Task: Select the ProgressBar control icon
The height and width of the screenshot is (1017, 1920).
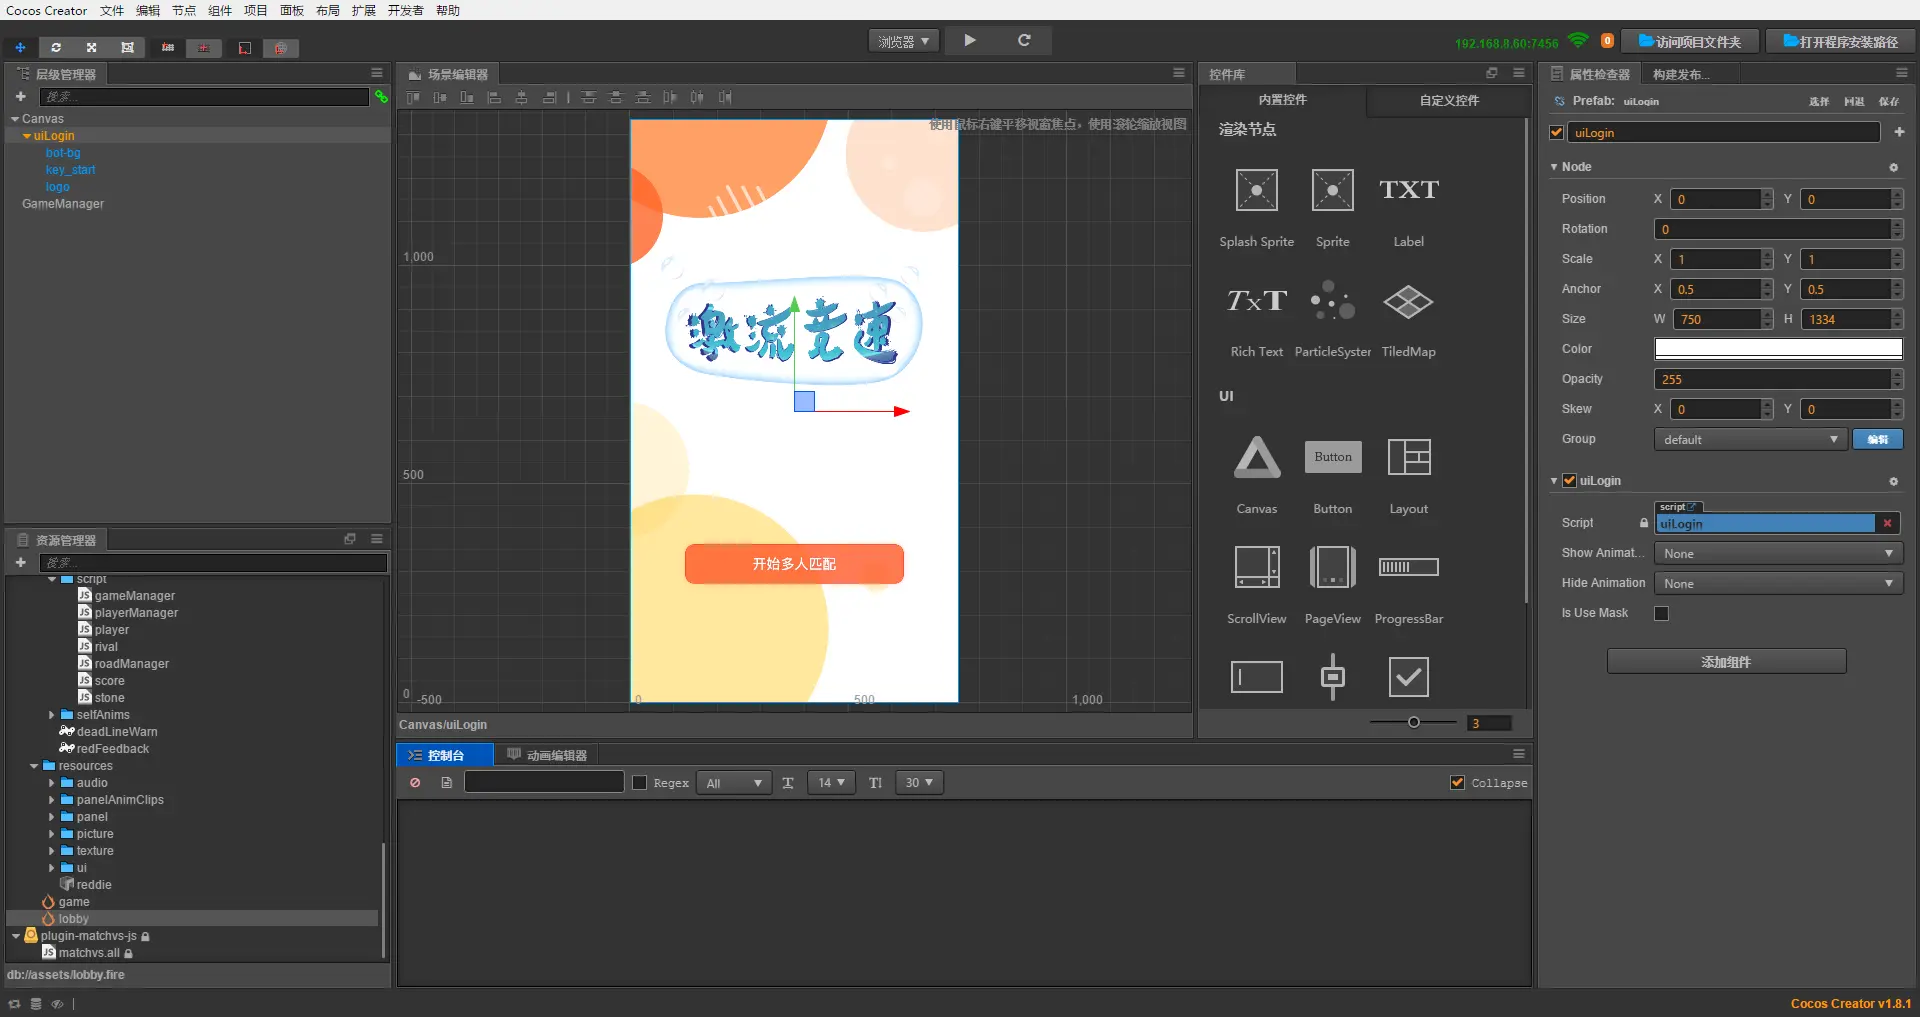Action: point(1408,567)
